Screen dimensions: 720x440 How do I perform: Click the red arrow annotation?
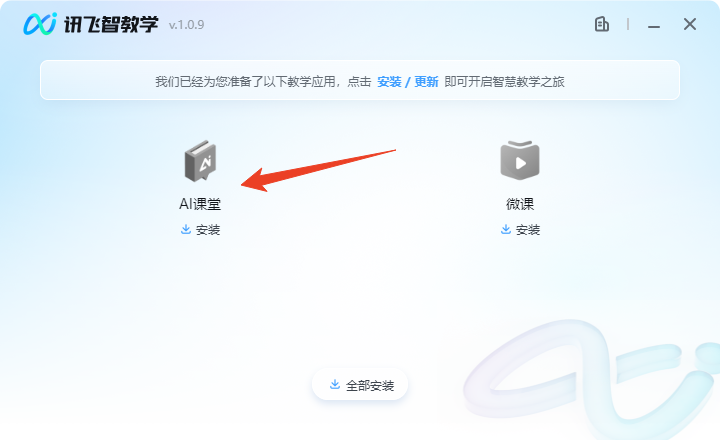pyautogui.click(x=318, y=170)
